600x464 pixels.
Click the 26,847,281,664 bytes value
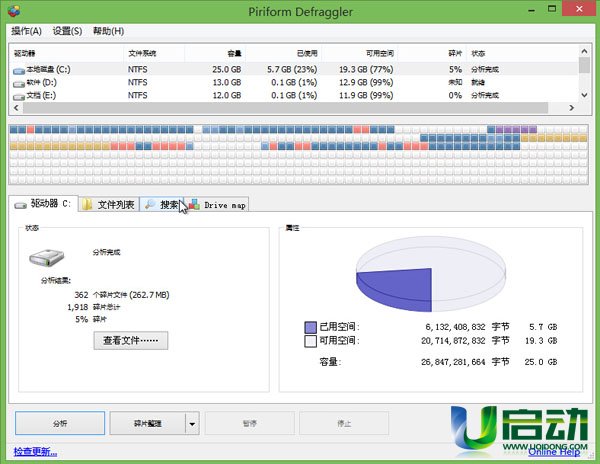[453, 362]
